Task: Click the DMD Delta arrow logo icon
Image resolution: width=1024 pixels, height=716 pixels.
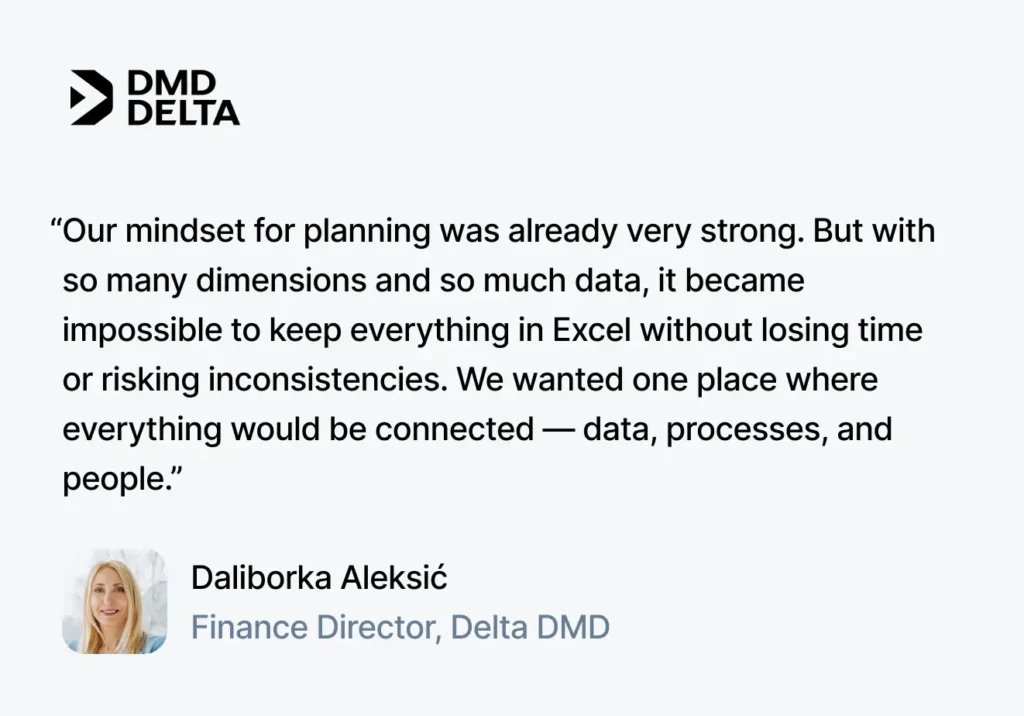Action: pos(91,97)
